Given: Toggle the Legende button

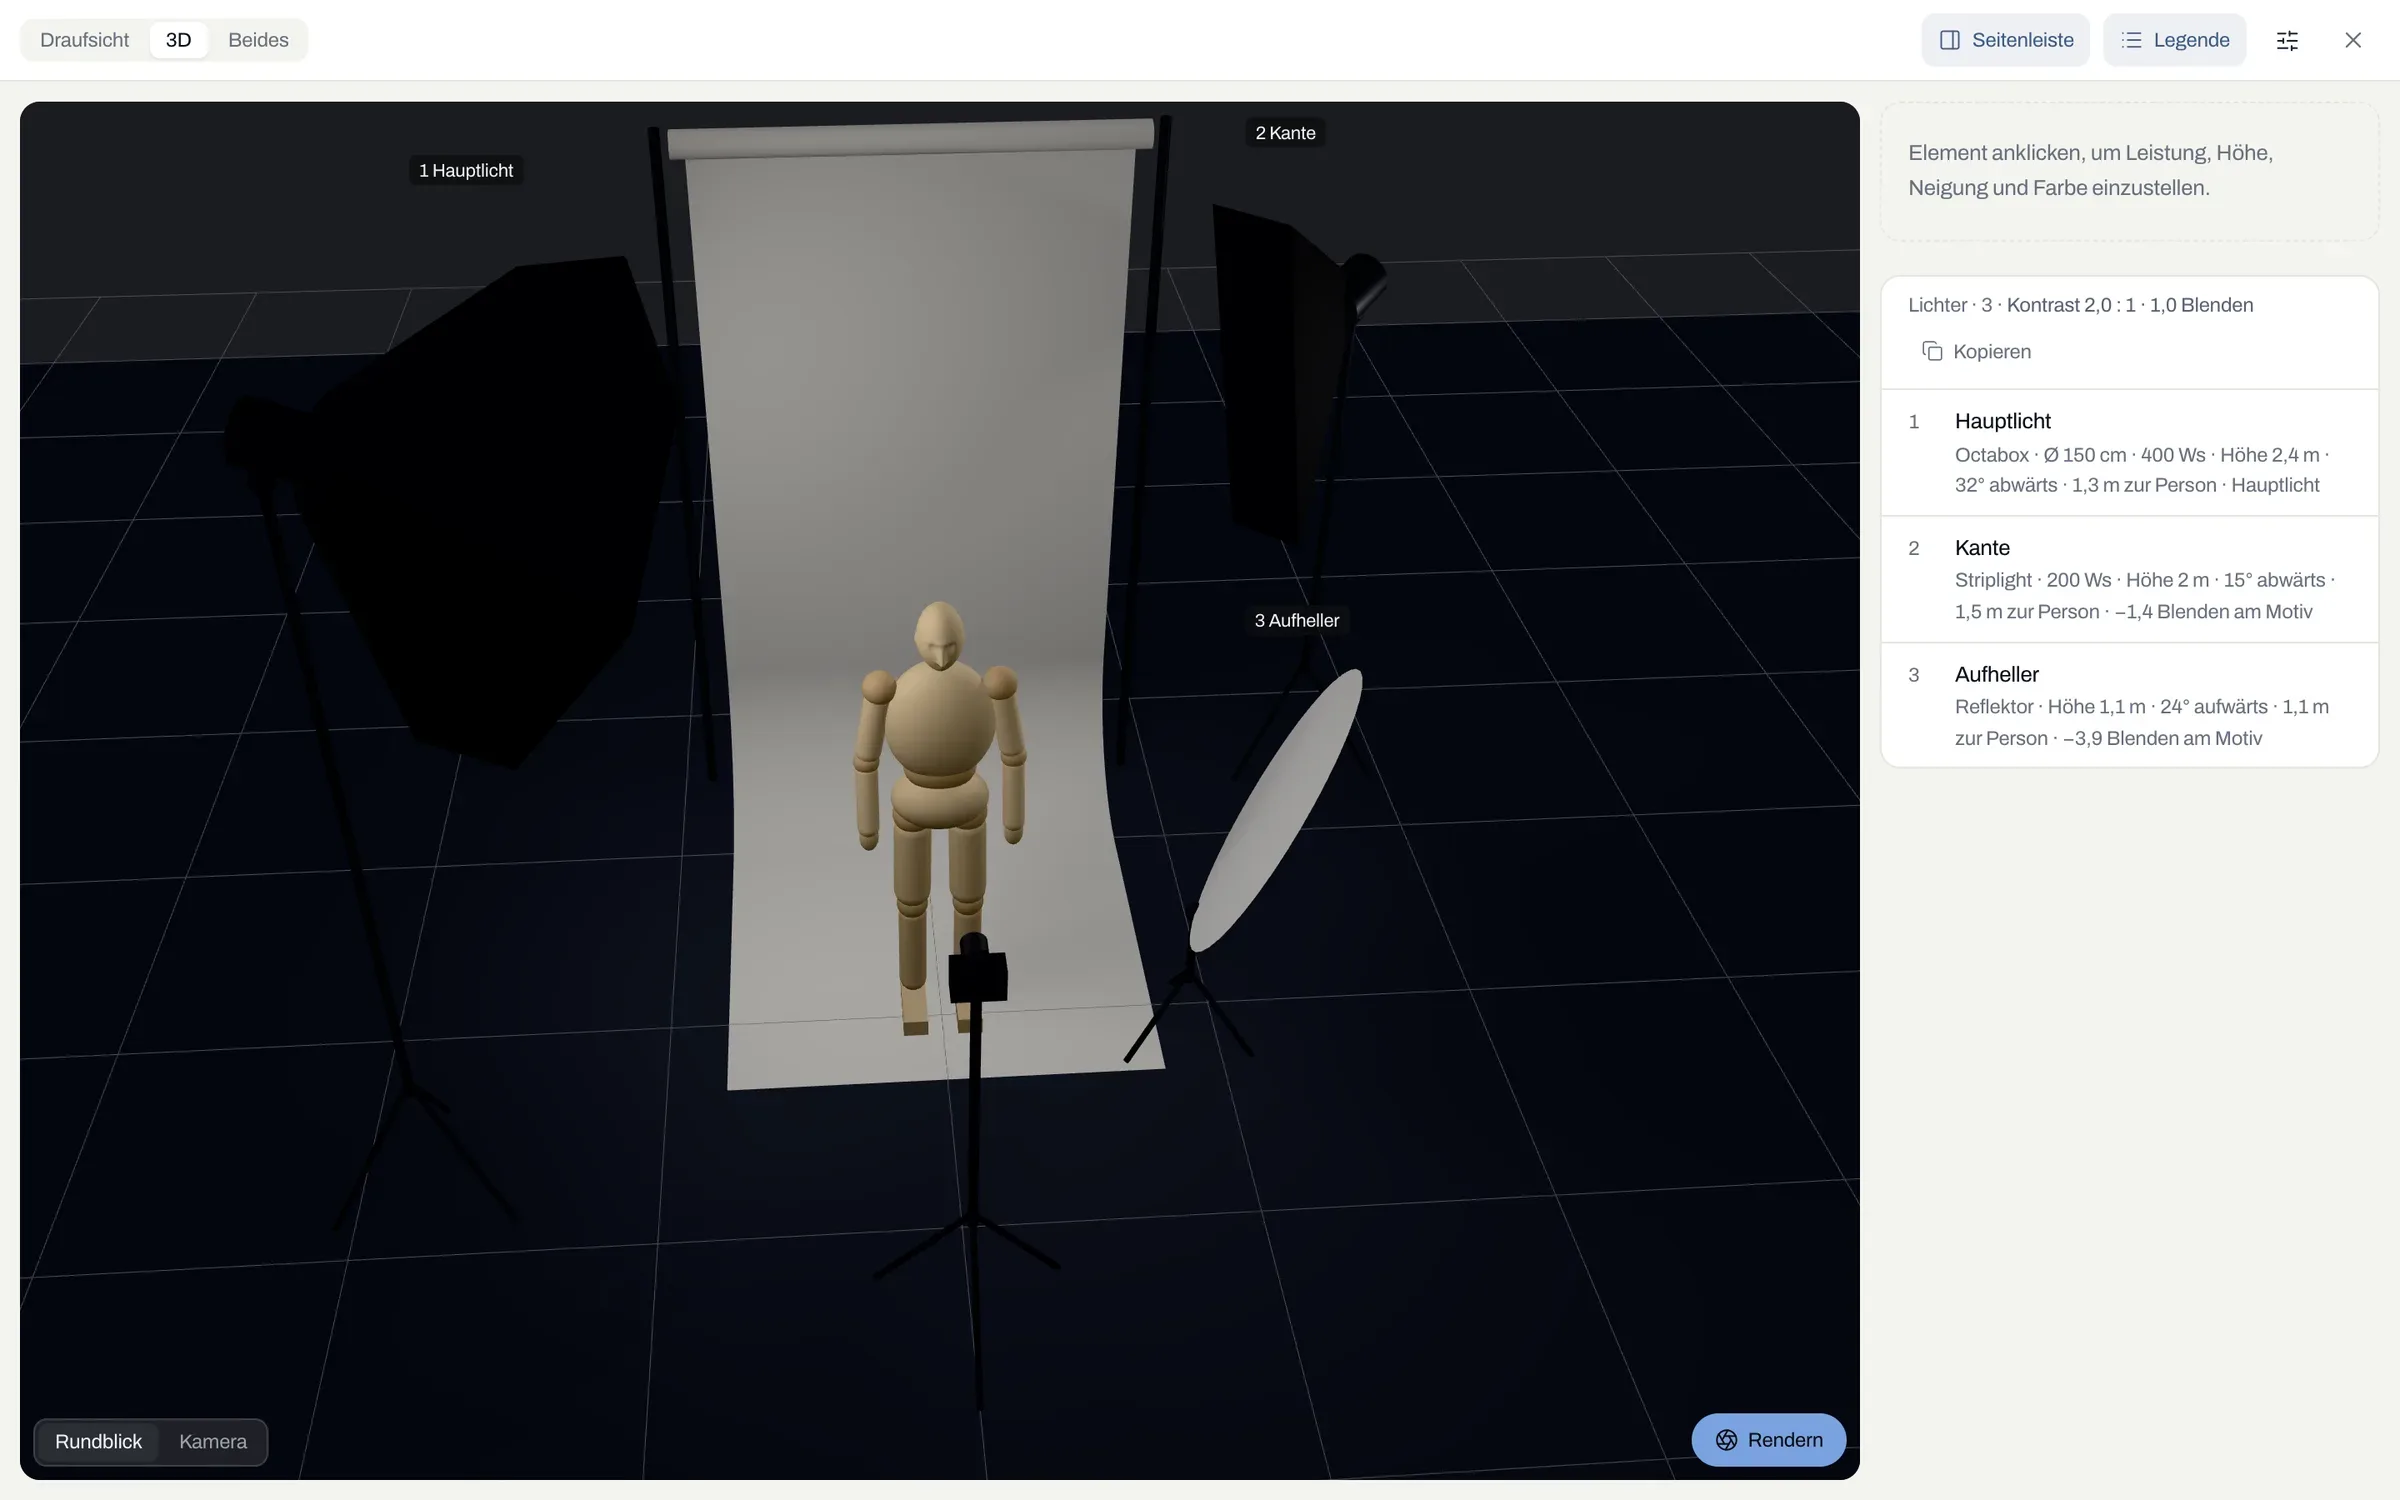Looking at the screenshot, I should tap(2174, 40).
